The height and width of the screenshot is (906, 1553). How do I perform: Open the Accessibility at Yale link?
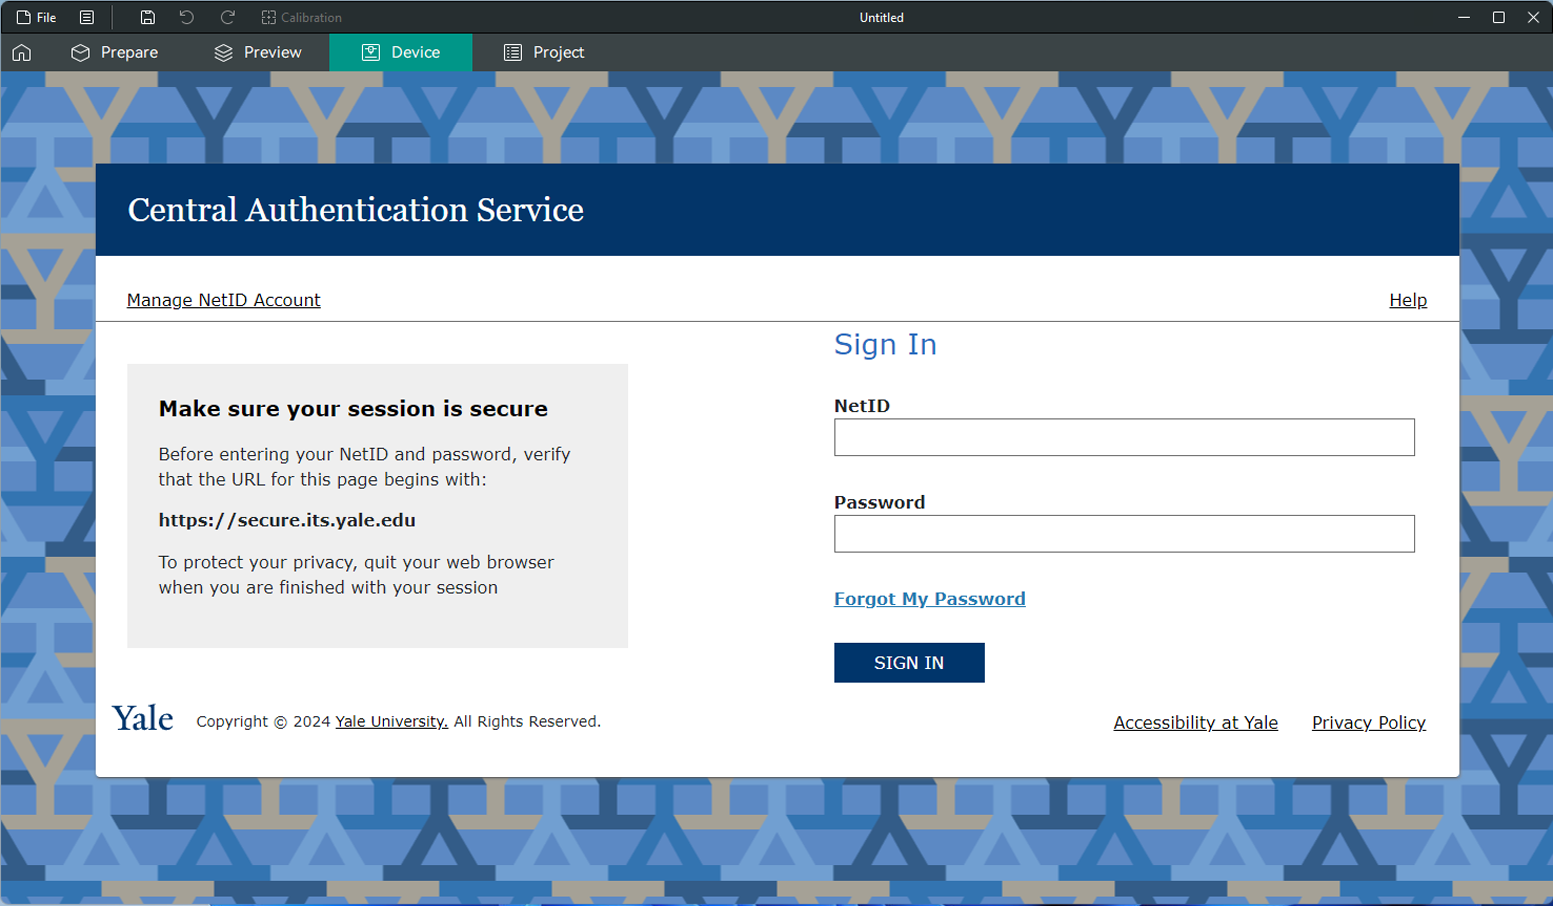(x=1195, y=723)
